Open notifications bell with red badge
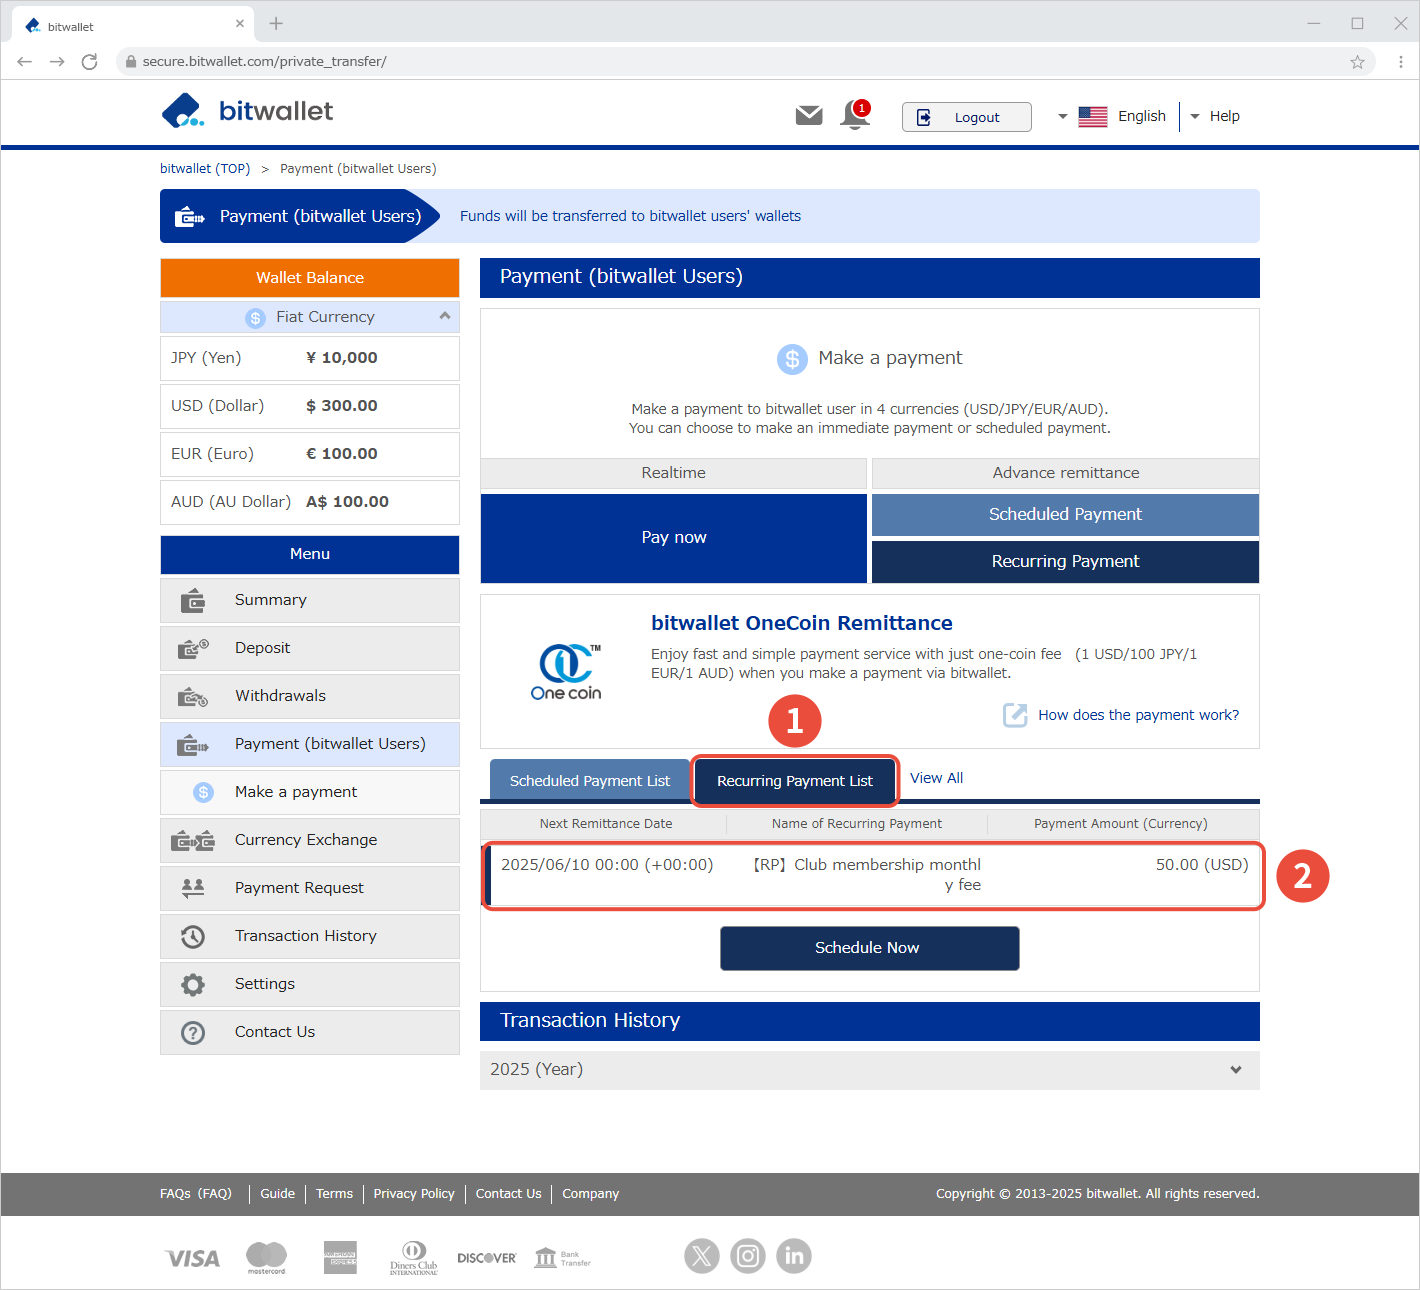Screen dimensions: 1420x1290 tap(855, 115)
